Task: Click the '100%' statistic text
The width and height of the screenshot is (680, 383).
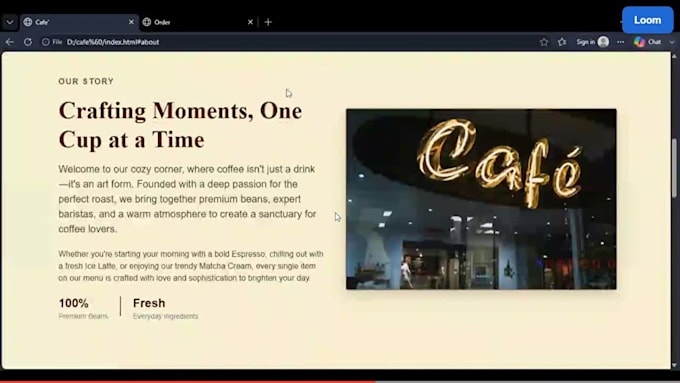Action: tap(73, 303)
